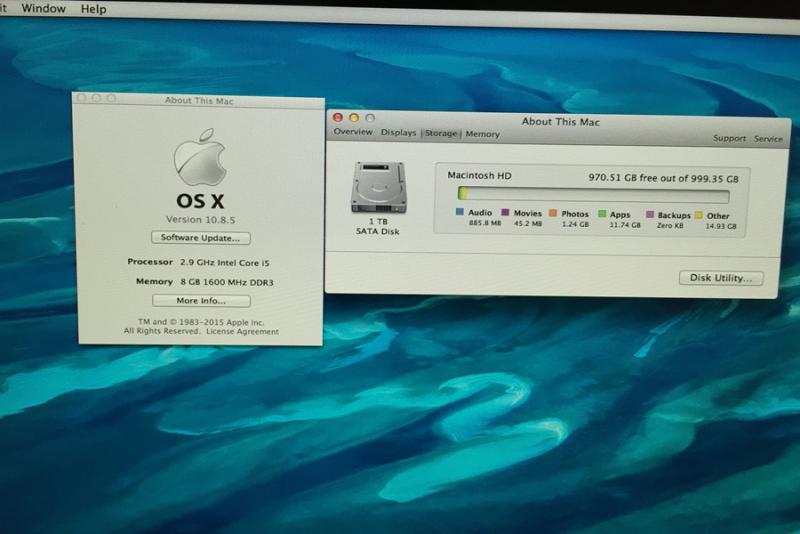Click the blue Audio color swatch

[460, 212]
